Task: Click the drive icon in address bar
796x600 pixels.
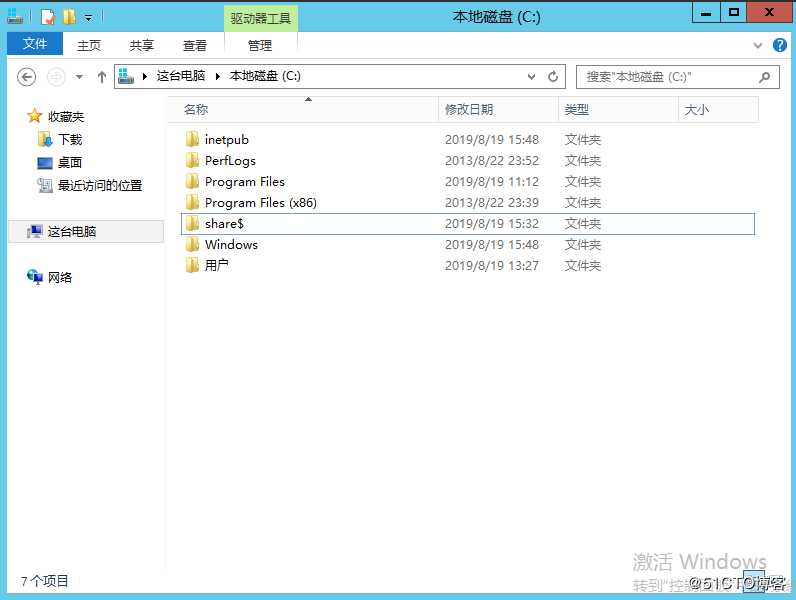Action: coord(125,76)
